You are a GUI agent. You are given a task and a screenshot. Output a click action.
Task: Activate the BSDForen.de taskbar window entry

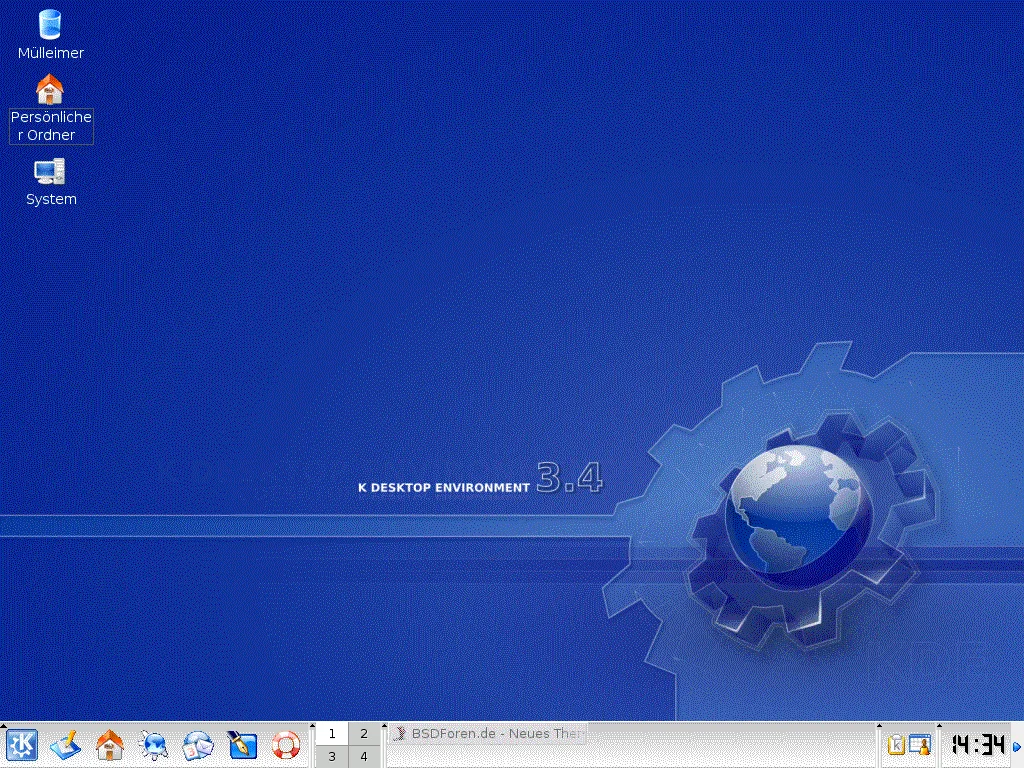click(488, 734)
